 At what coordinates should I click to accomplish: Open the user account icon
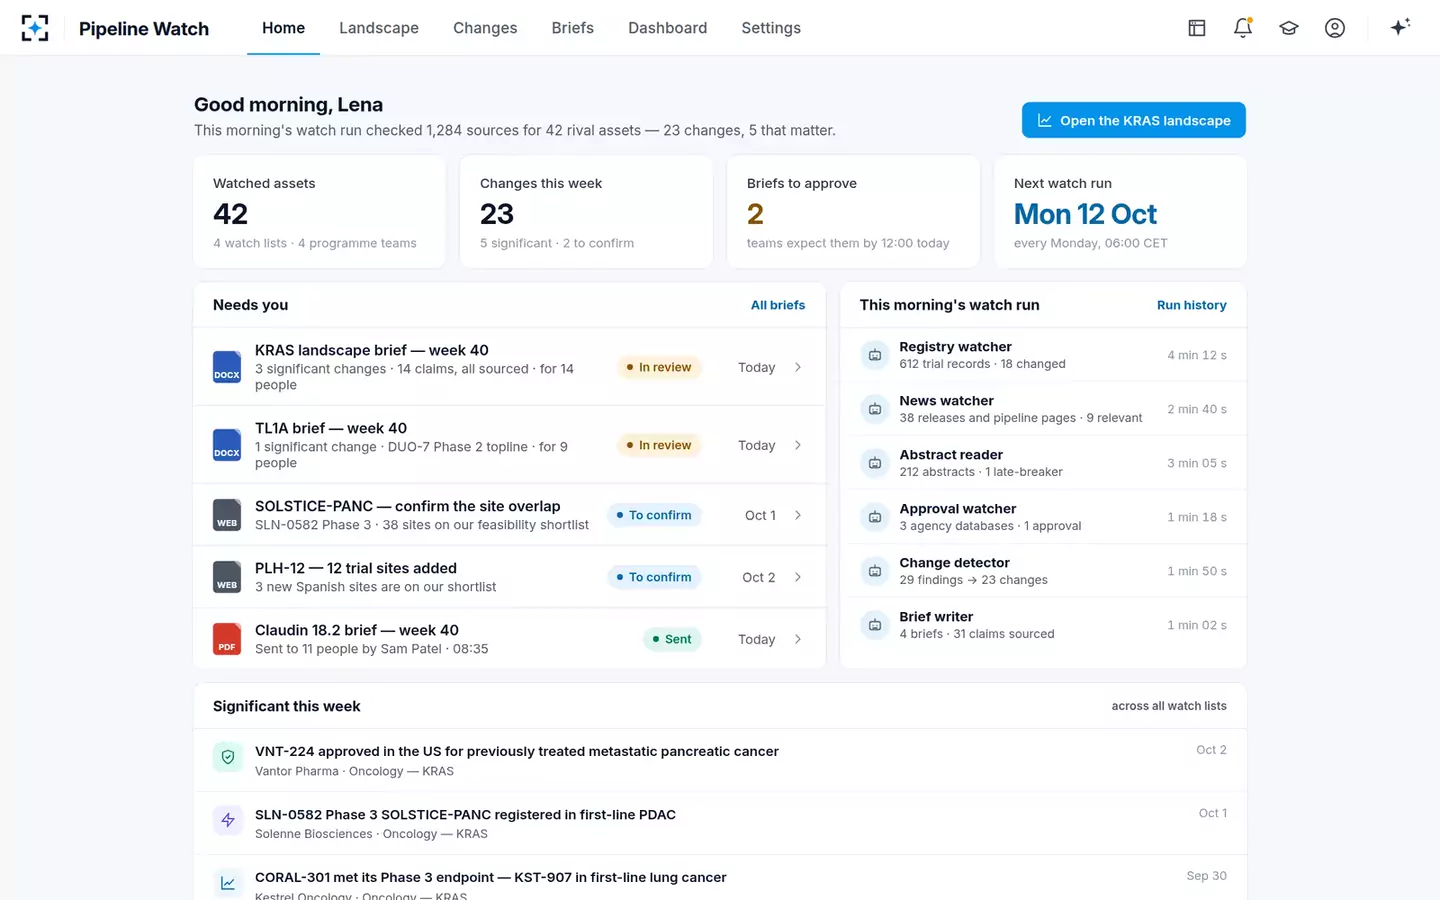tap(1335, 28)
